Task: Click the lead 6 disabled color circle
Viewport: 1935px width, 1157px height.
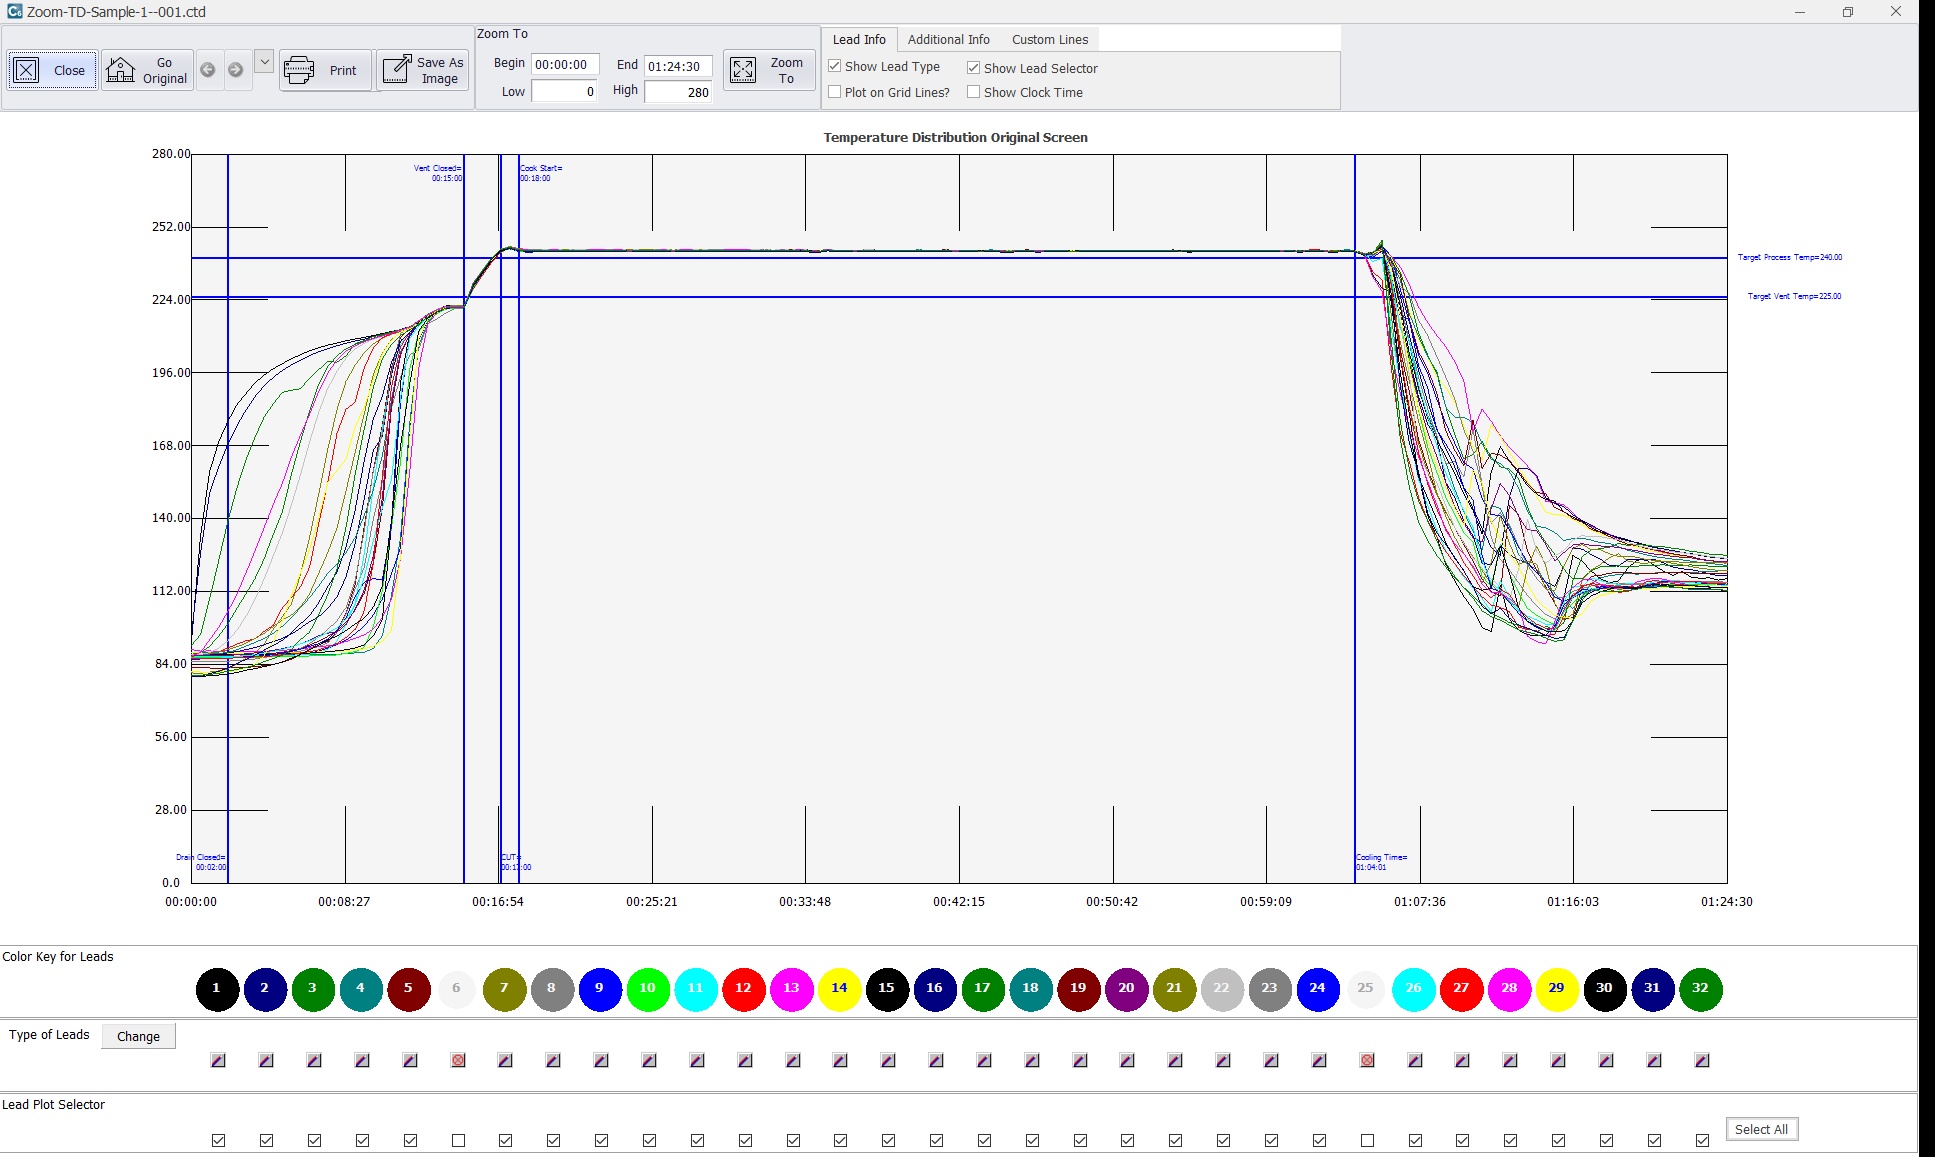Action: click(x=456, y=988)
